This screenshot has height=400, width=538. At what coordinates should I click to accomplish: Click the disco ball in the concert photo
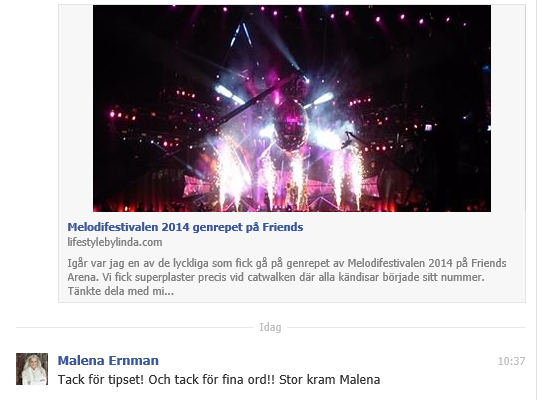(291, 125)
